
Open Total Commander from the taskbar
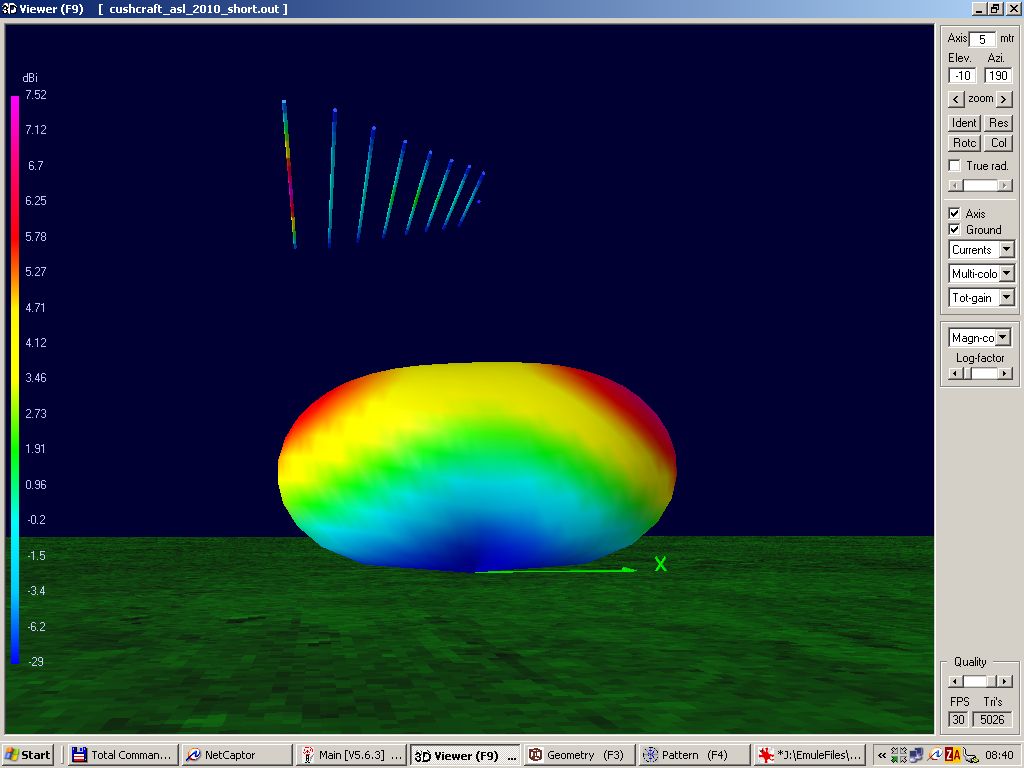point(122,755)
